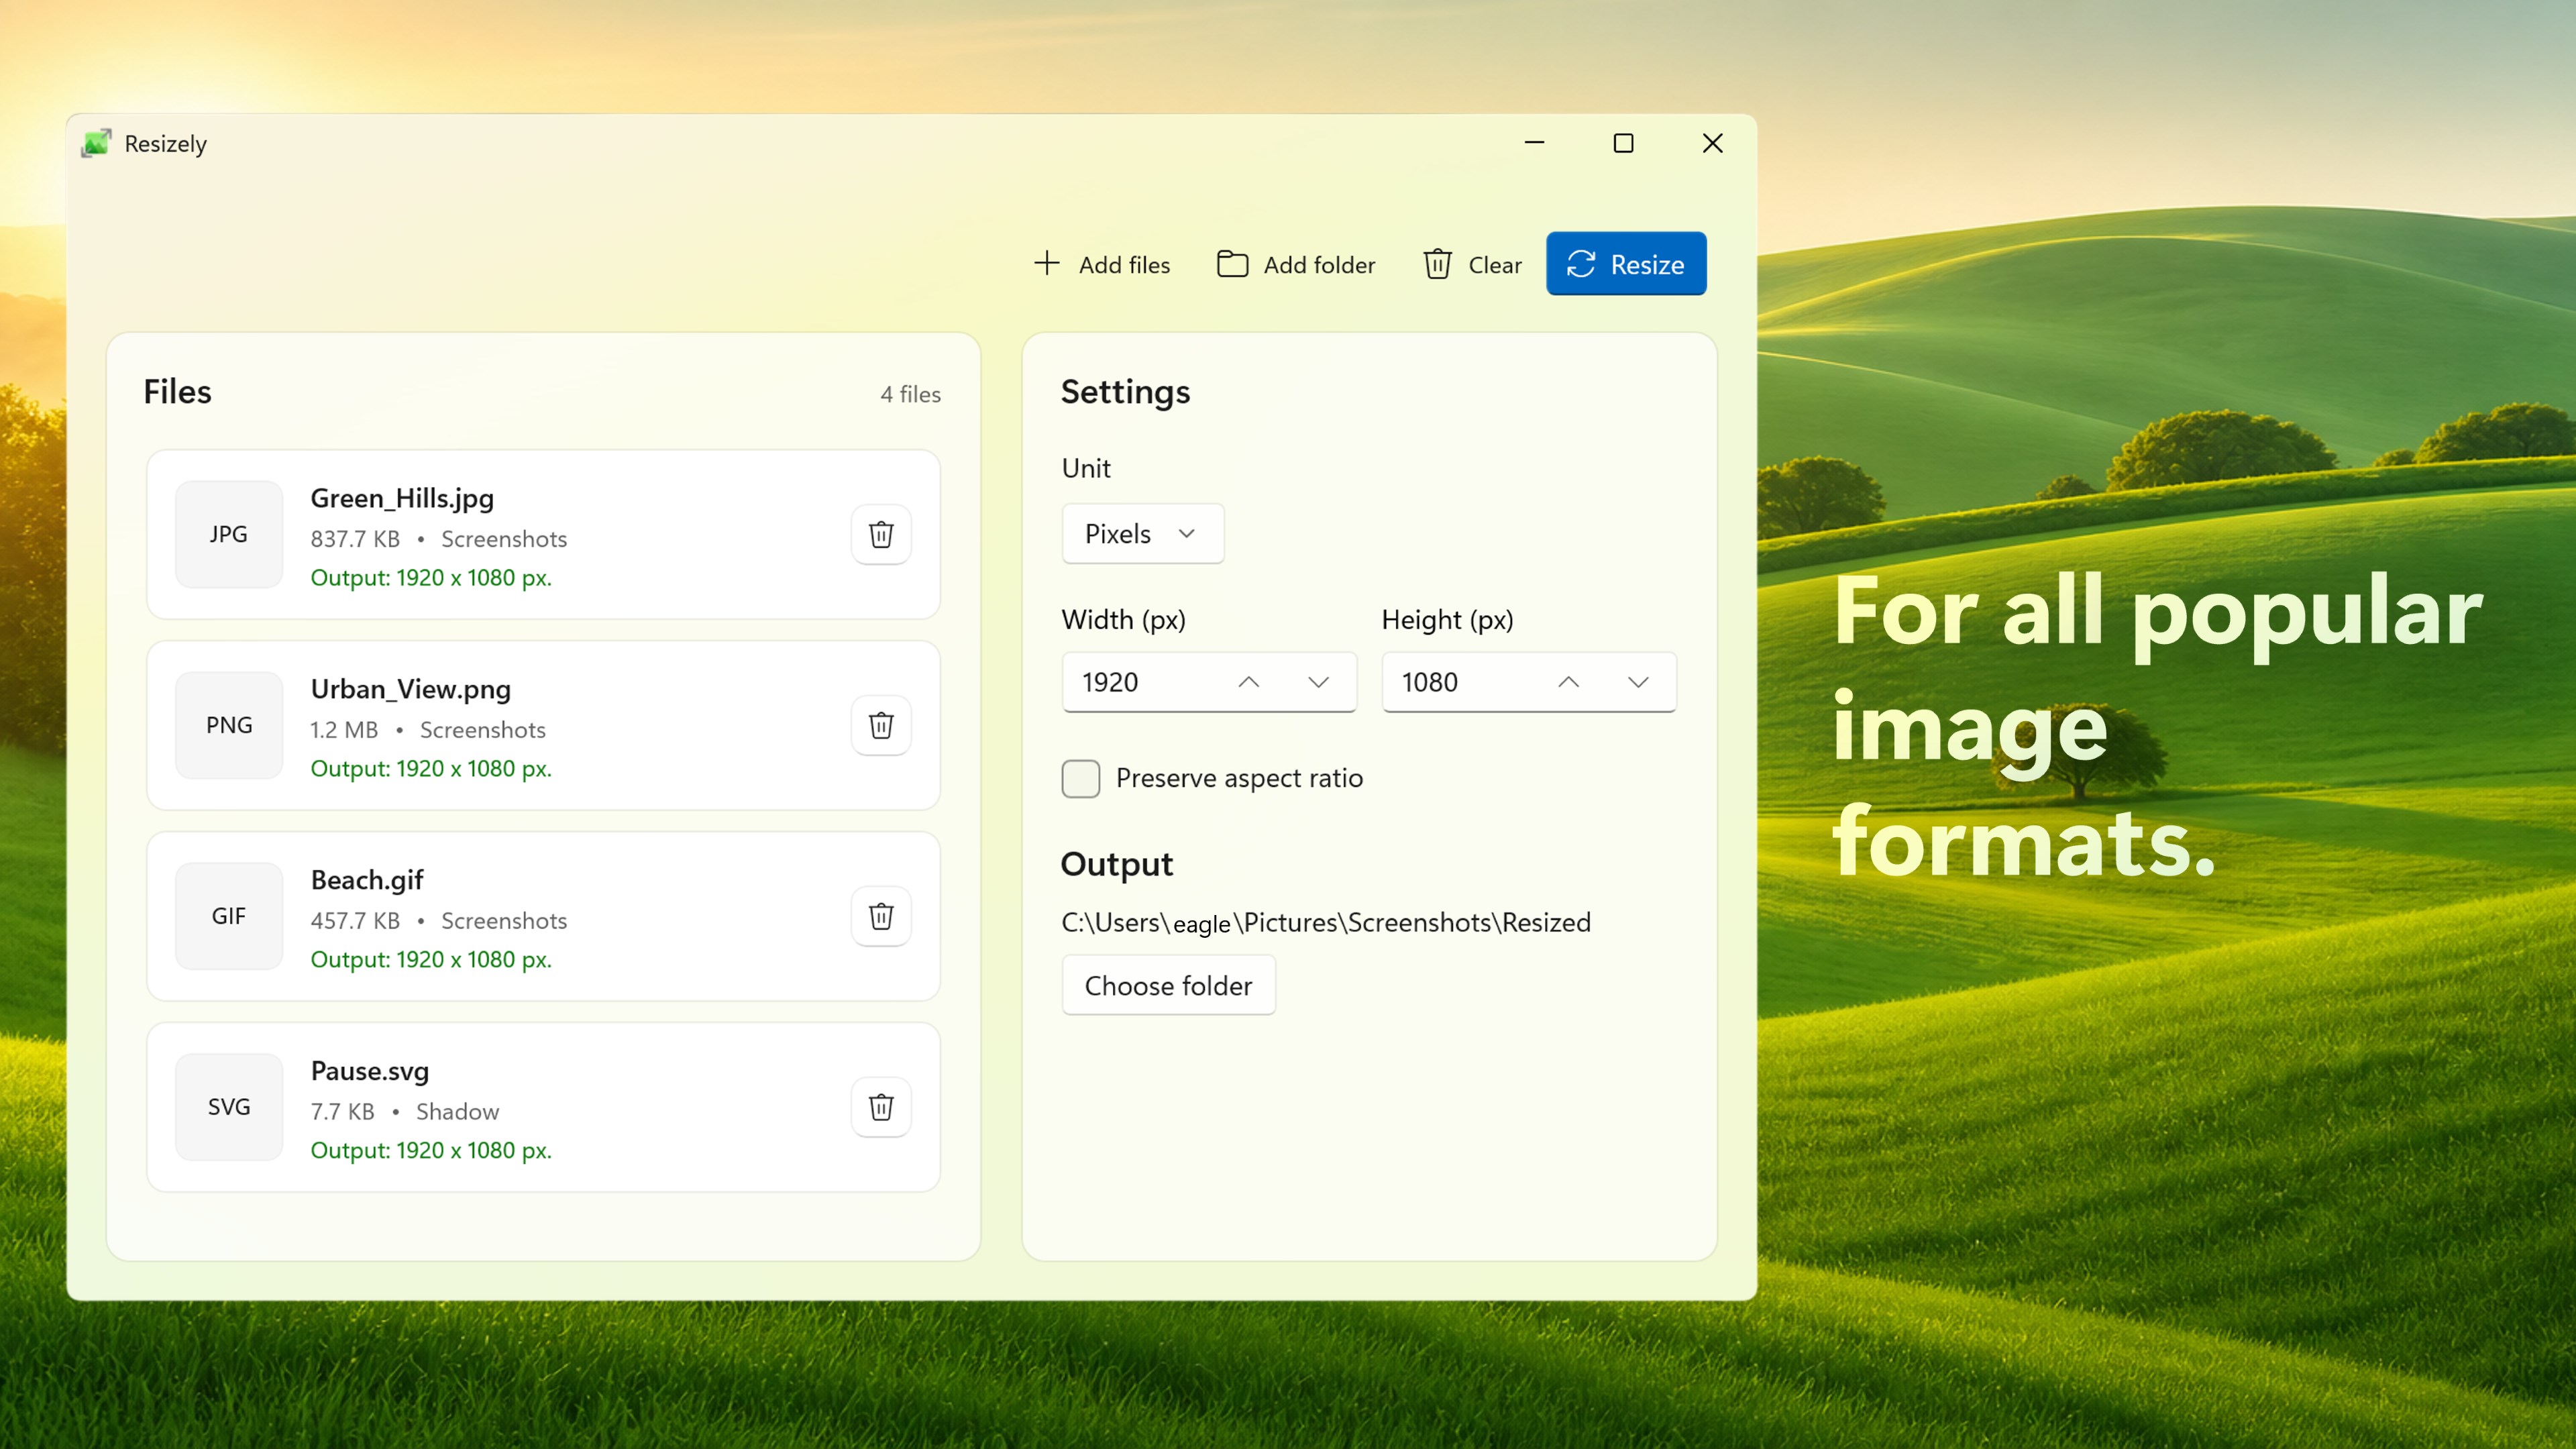
Task: Click the 1.2 MB size text
Action: (x=344, y=730)
